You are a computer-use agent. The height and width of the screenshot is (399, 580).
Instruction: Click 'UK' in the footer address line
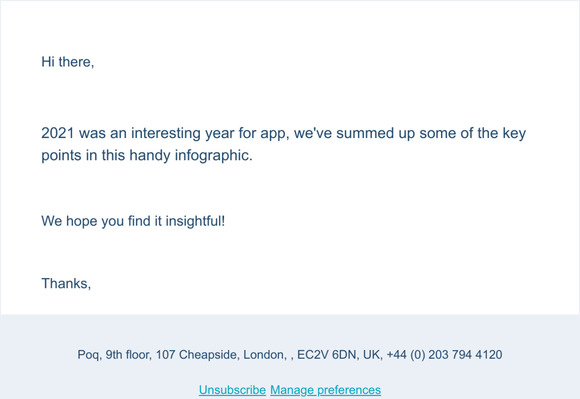(371, 355)
